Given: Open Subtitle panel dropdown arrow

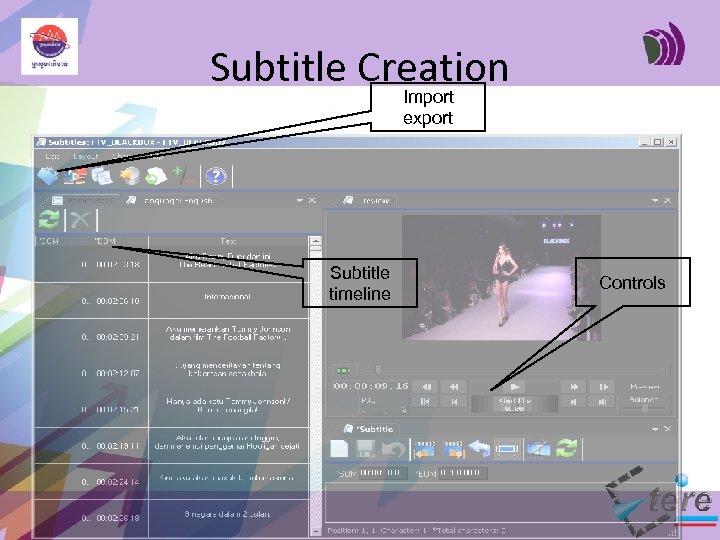Looking at the screenshot, I should tap(655, 429).
